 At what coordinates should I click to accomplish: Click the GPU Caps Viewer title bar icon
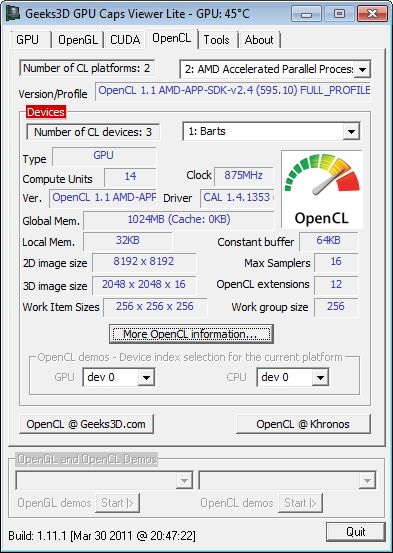click(x=13, y=13)
